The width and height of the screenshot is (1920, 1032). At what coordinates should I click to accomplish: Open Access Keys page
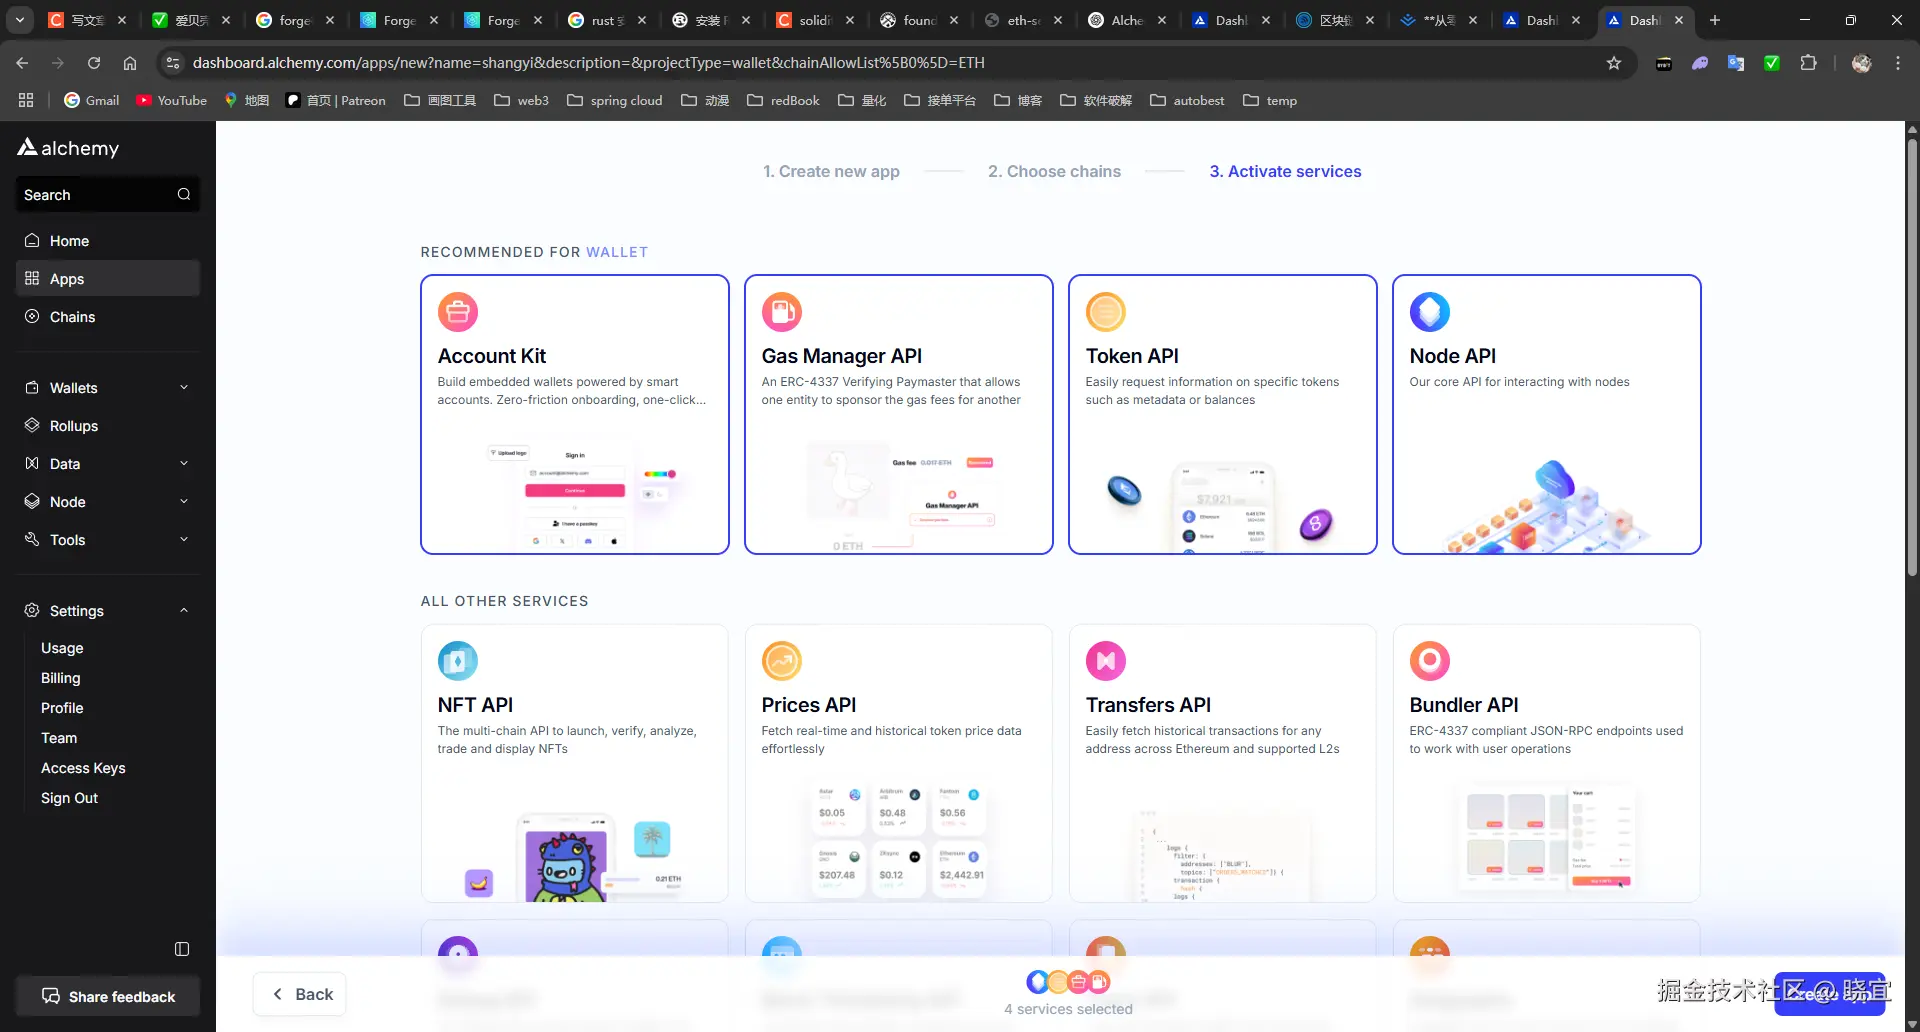click(83, 768)
